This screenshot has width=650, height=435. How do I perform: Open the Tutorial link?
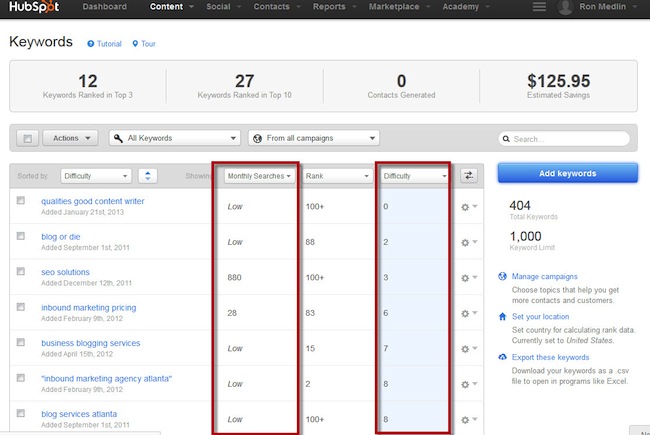click(x=109, y=44)
